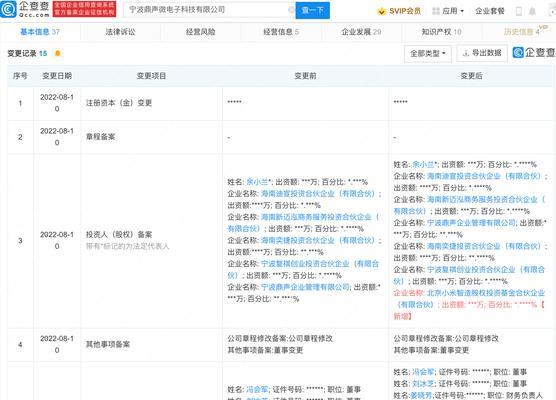Switch to the 法律诉讼 tab
The width and height of the screenshot is (556, 400).
tap(121, 32)
